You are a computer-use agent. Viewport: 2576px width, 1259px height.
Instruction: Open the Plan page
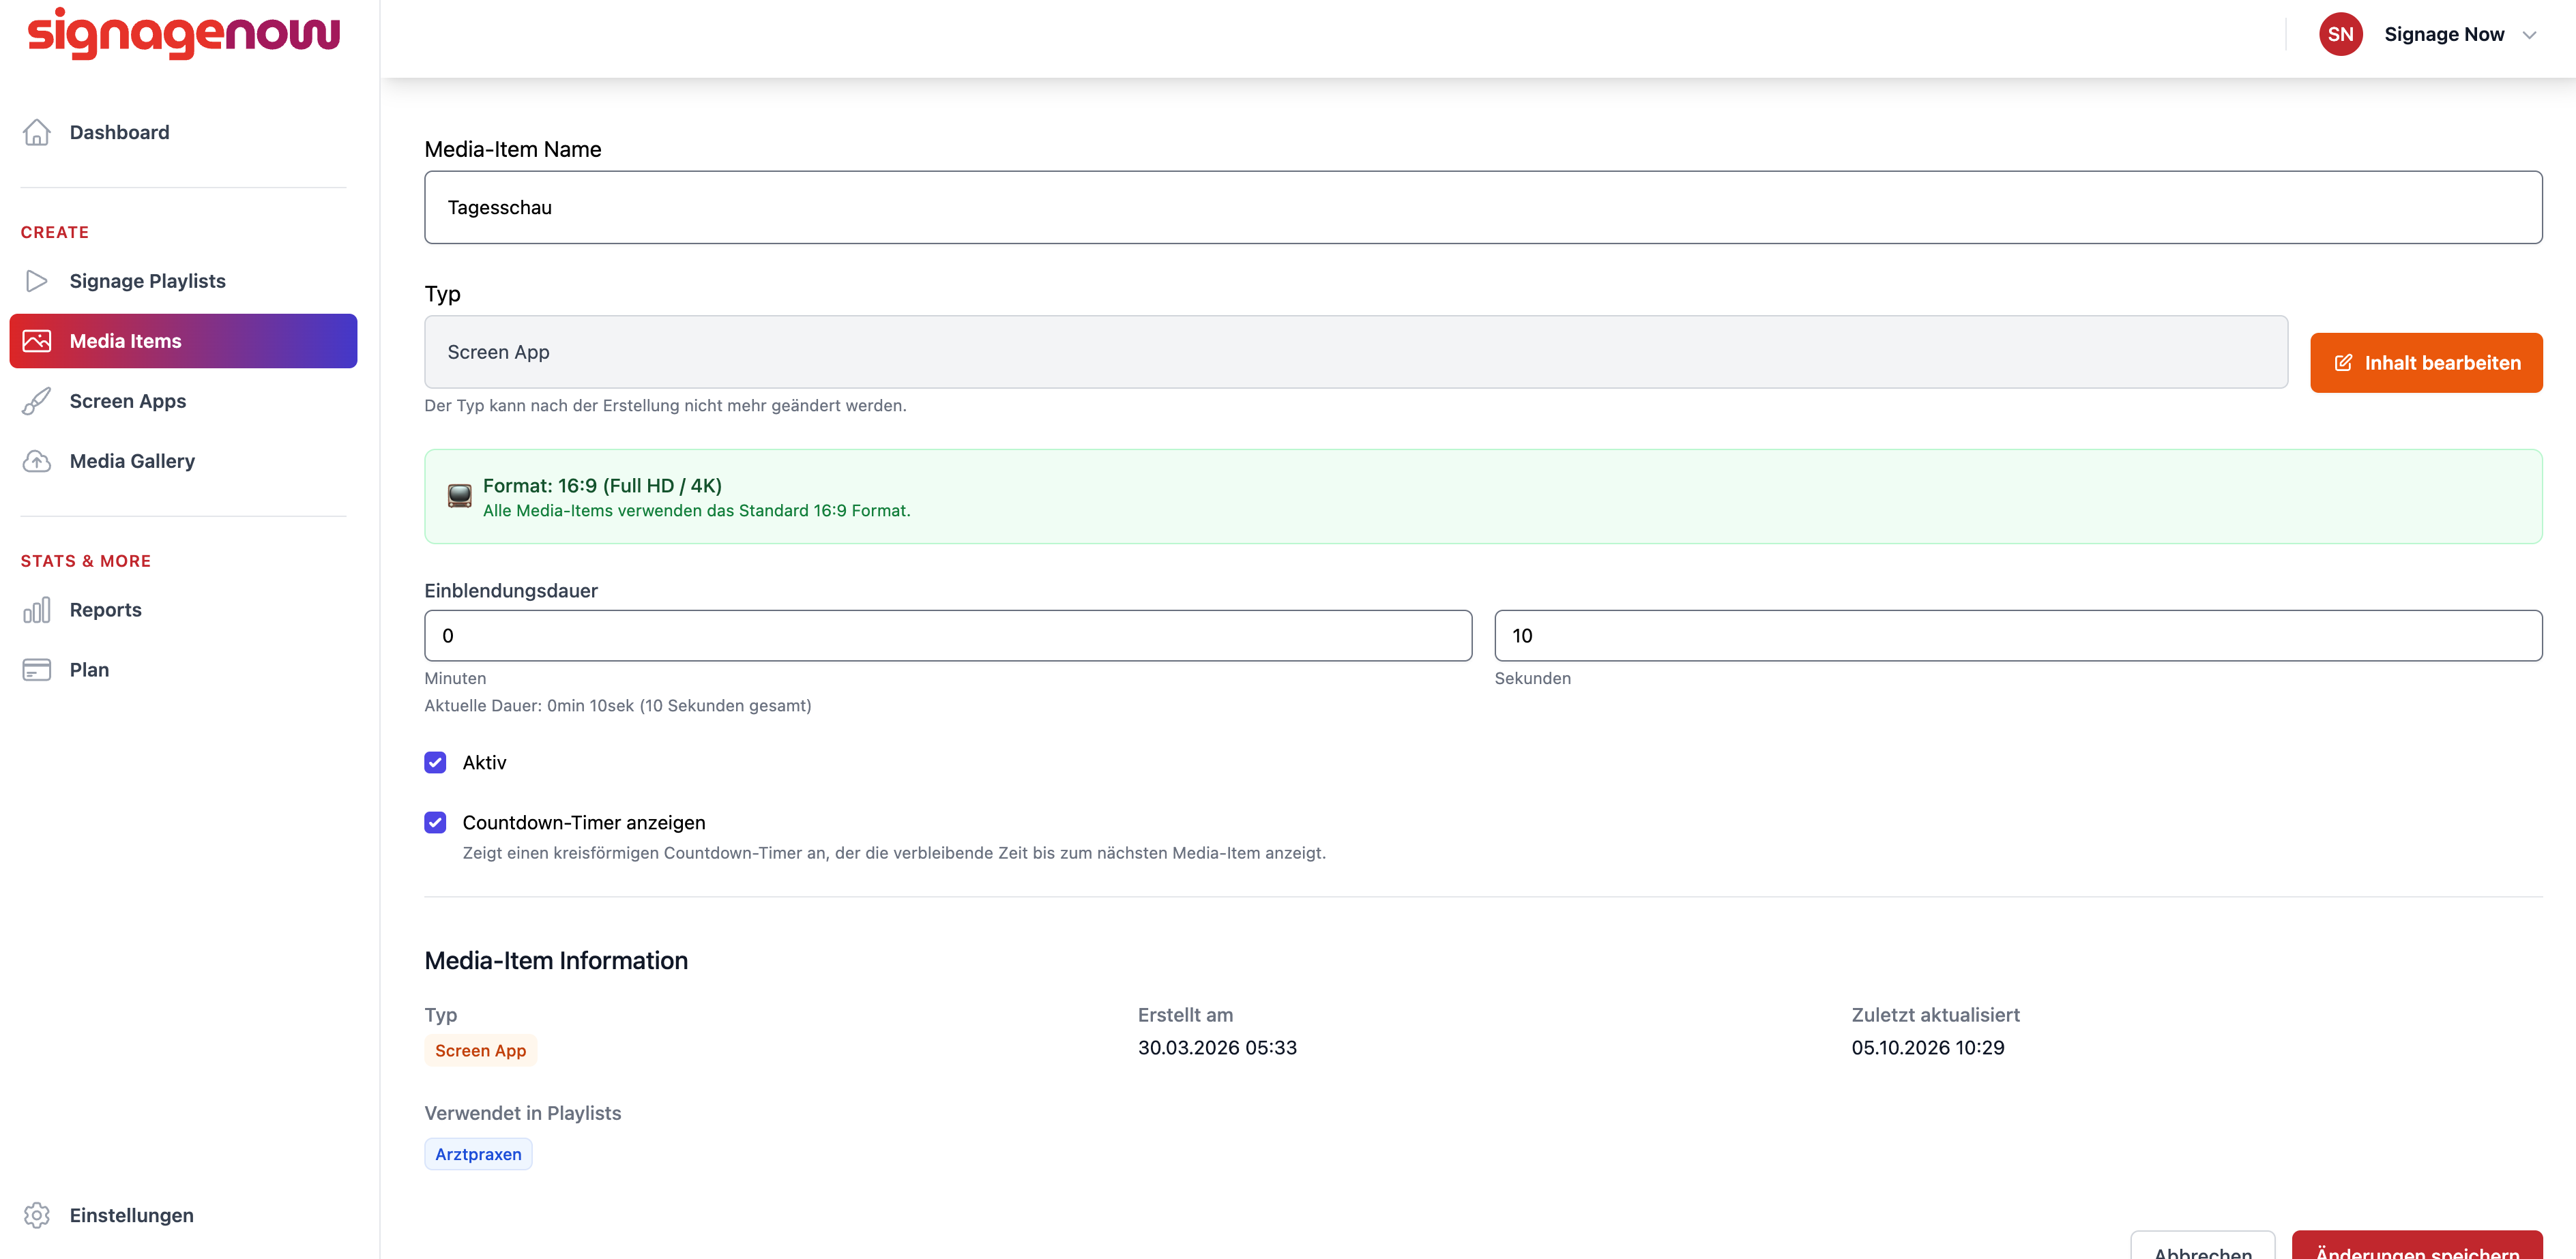(x=184, y=670)
